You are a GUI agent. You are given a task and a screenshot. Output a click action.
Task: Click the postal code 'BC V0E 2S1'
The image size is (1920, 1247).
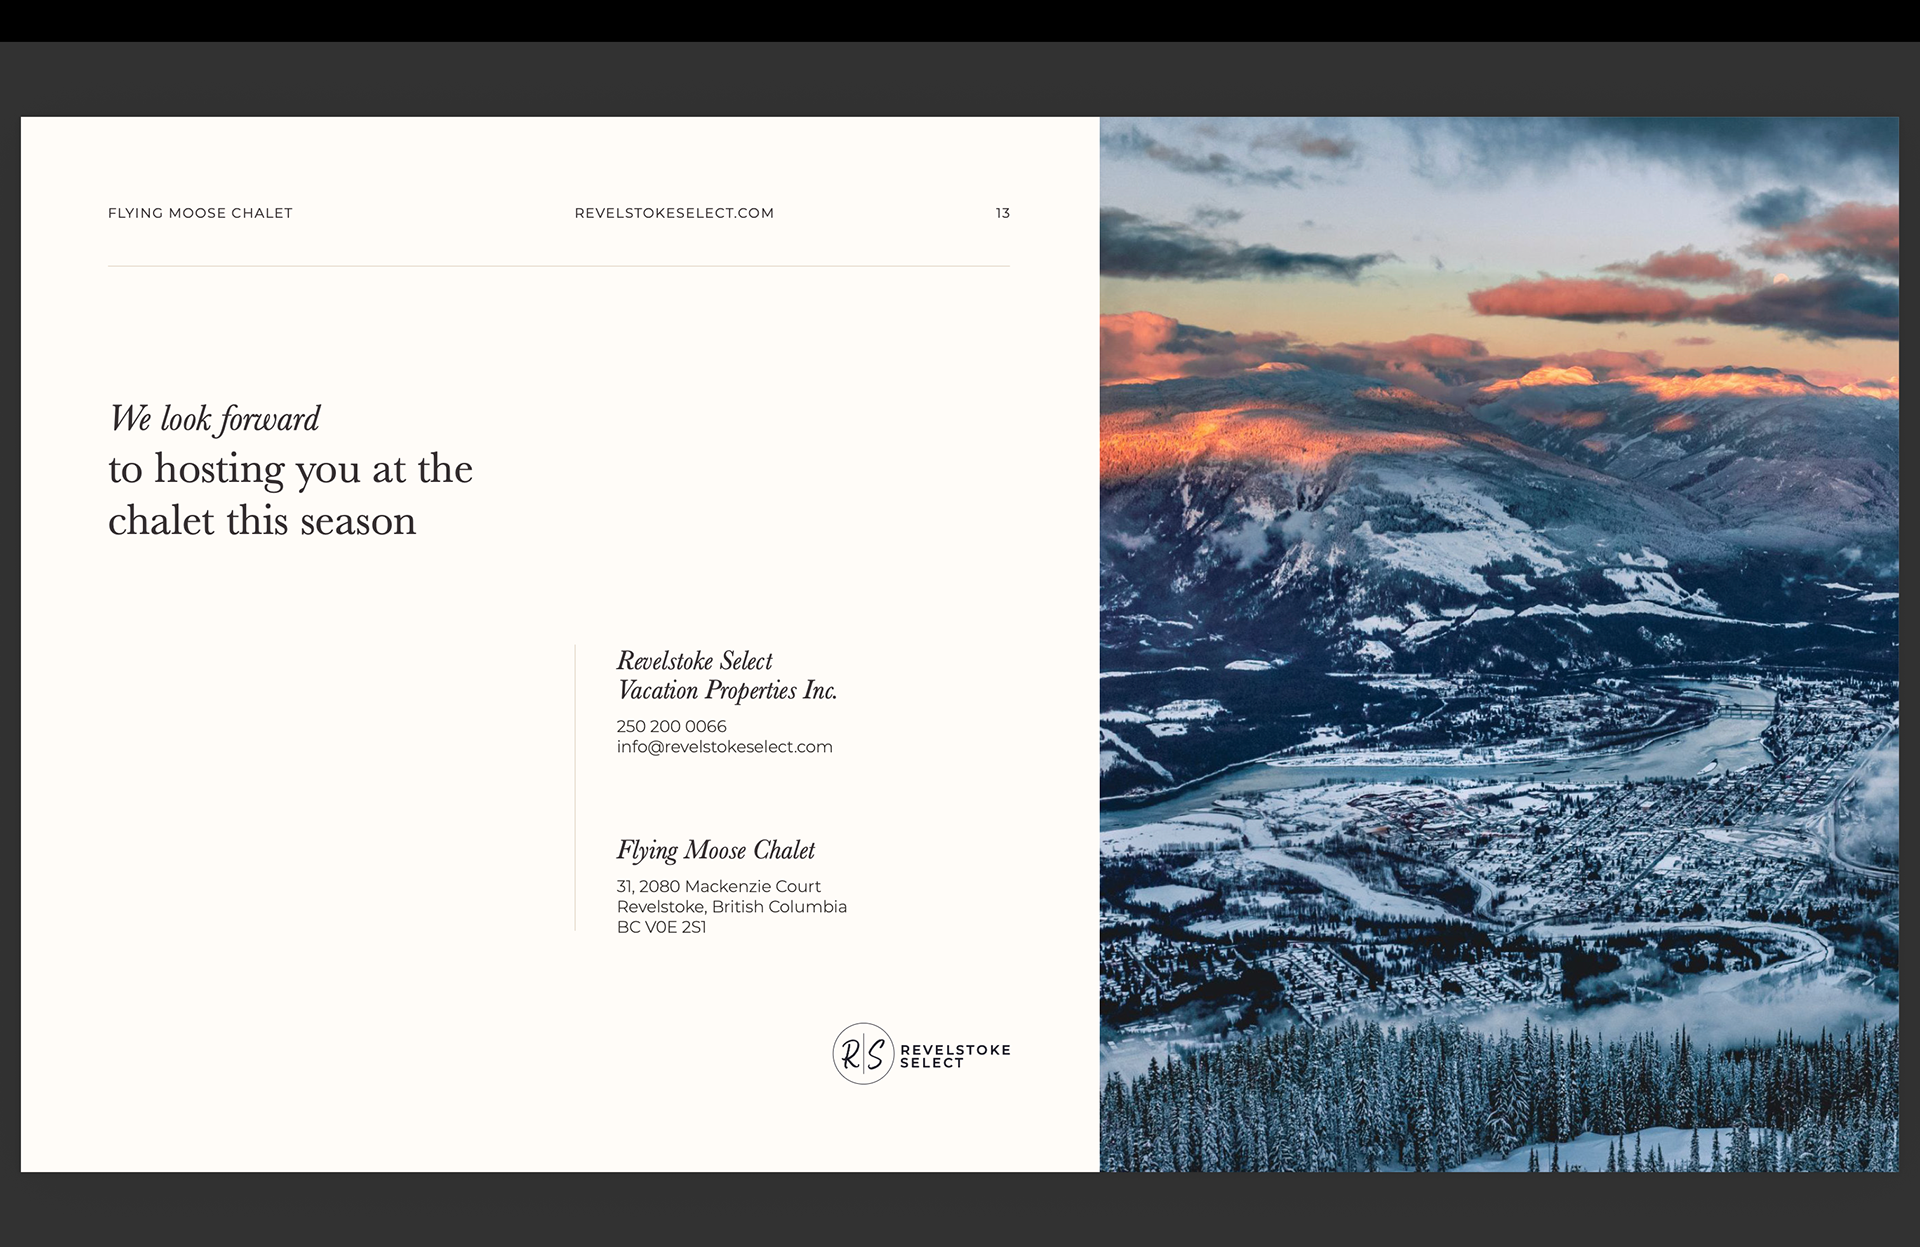tap(661, 927)
